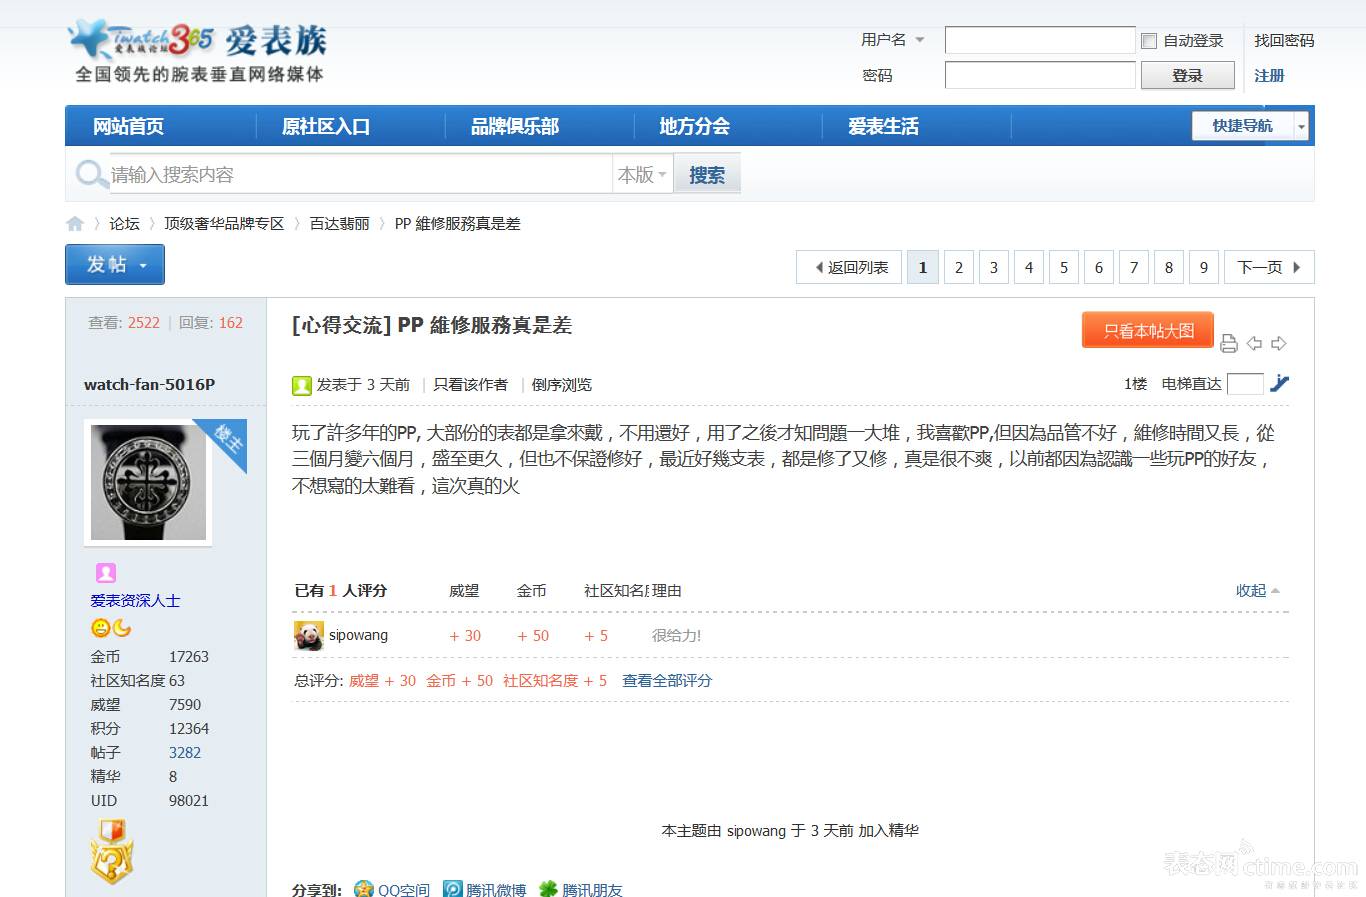The width and height of the screenshot is (1366, 897).
Task: Click 查看全部评分 link
Action: coord(667,681)
